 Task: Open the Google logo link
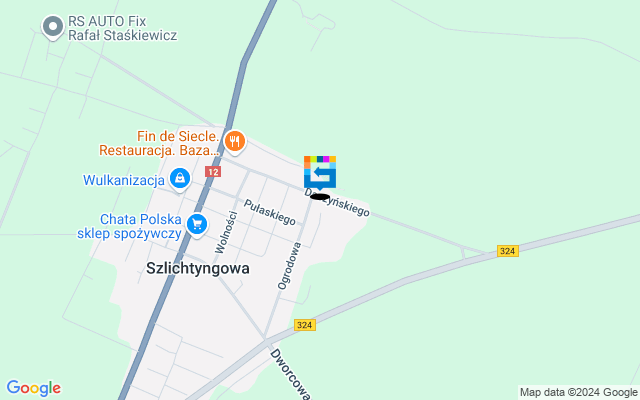(34, 388)
